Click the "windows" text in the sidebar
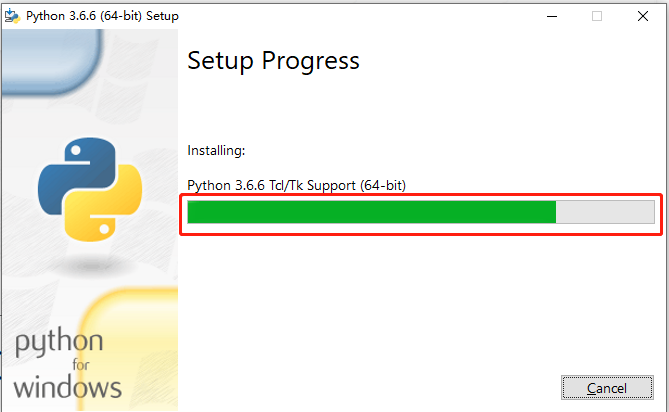669x412 pixels. 68,387
